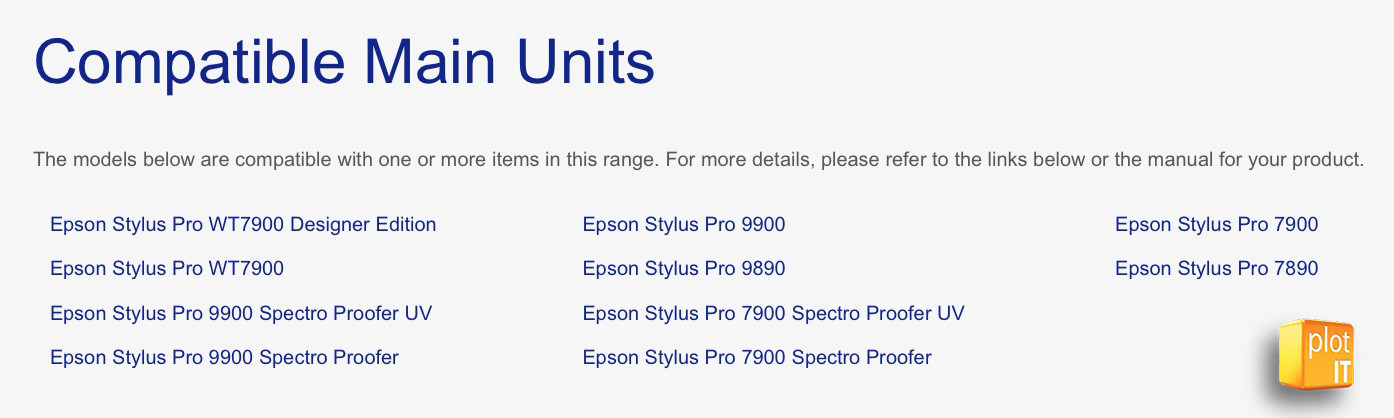This screenshot has height=418, width=1394.
Task: Open the Epson Stylus Pro 7900 link
Action: pos(1217,224)
